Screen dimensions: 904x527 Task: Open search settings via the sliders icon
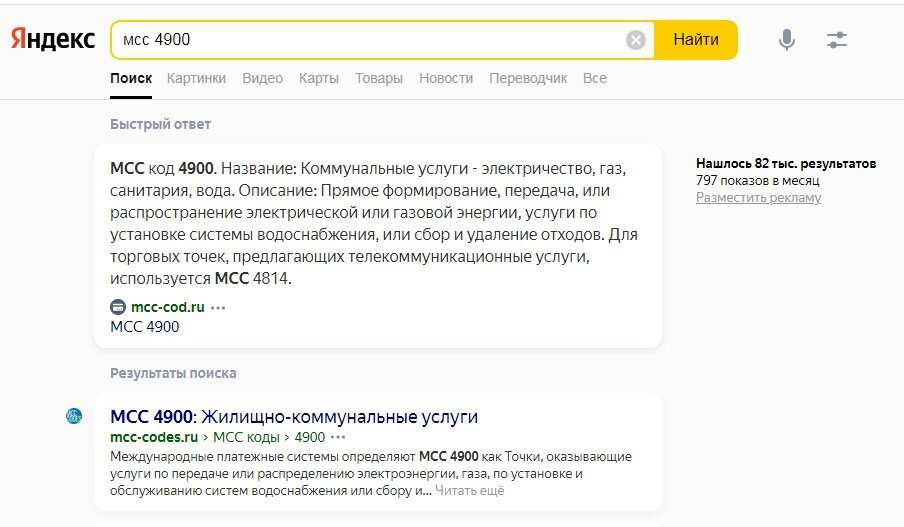click(837, 40)
